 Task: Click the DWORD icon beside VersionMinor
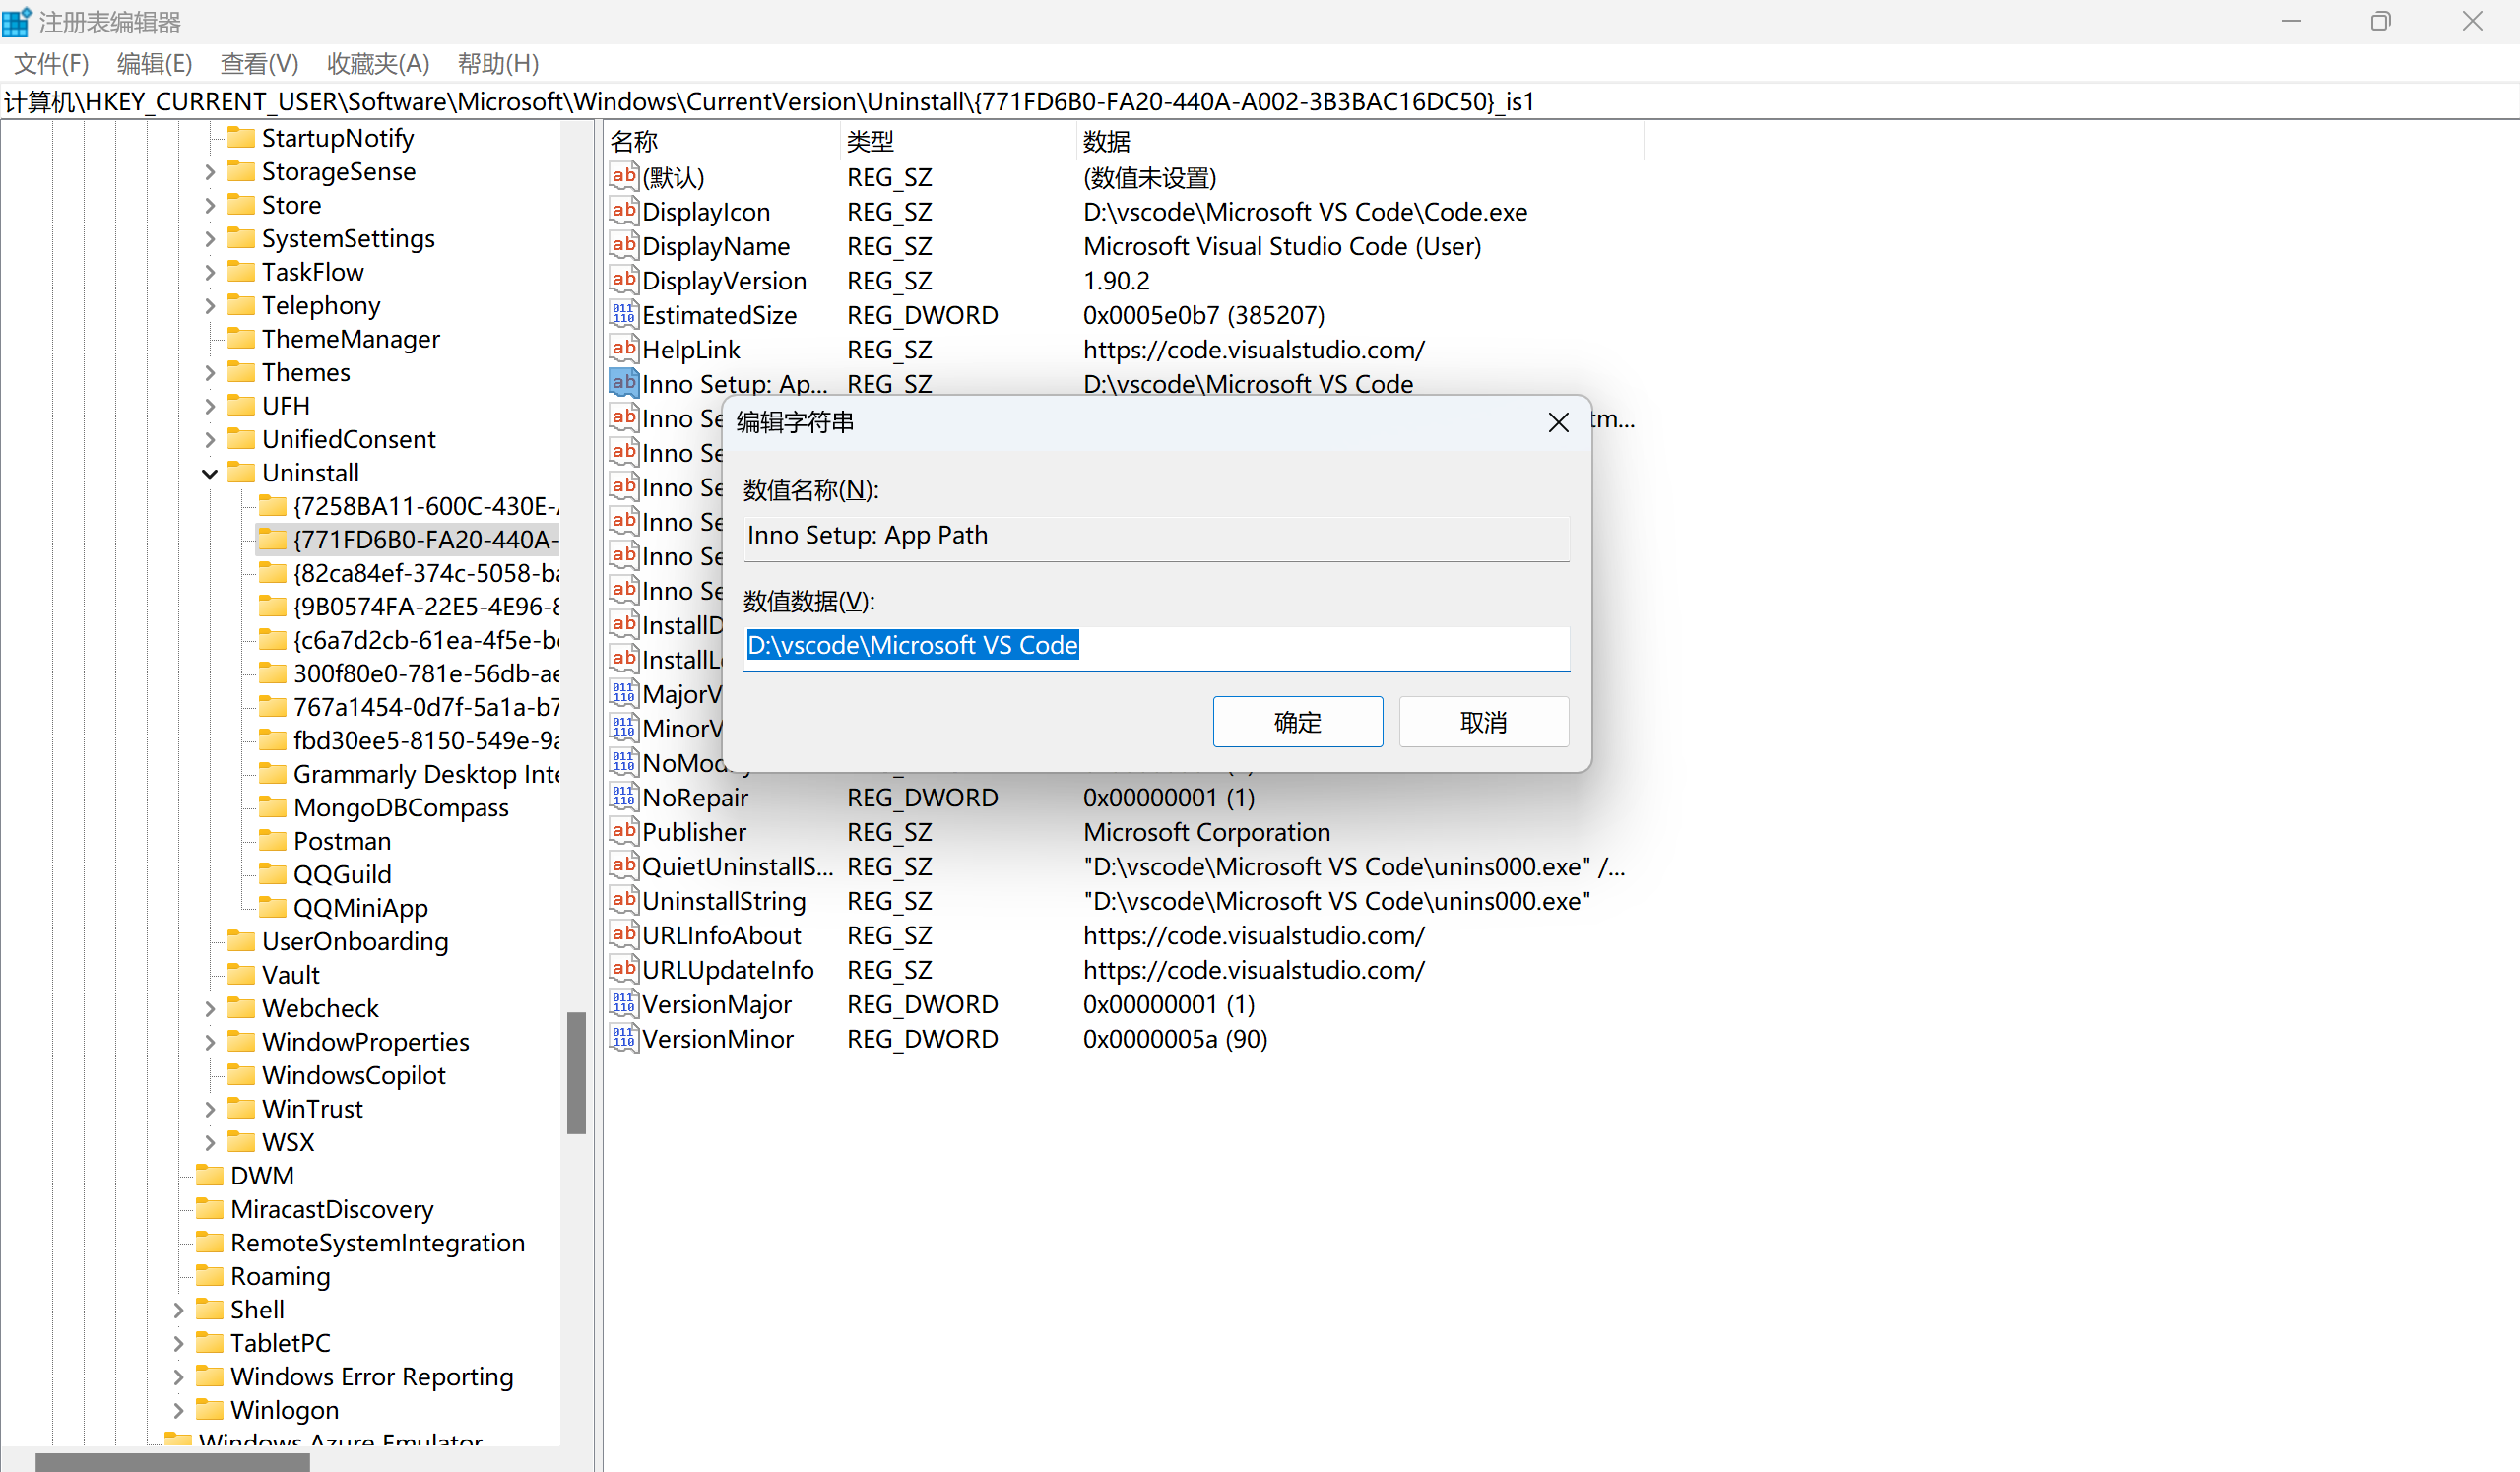624,1038
